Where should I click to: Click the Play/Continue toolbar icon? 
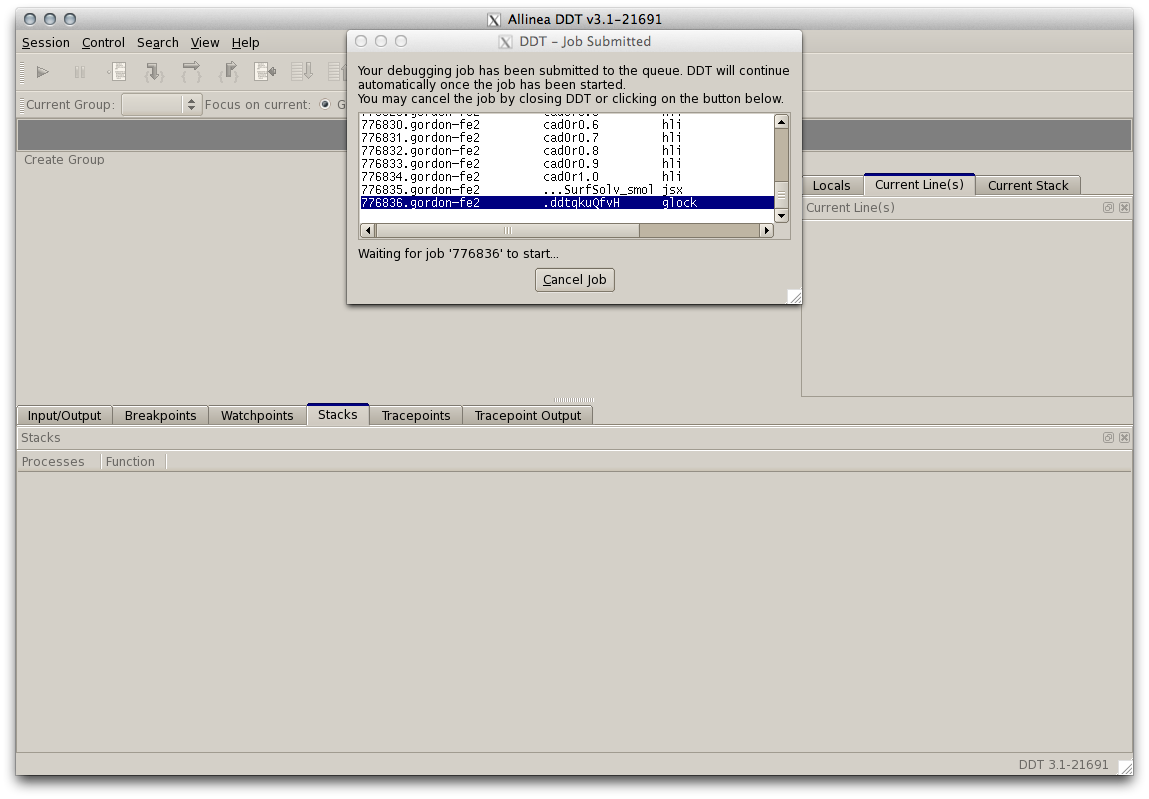[43, 72]
